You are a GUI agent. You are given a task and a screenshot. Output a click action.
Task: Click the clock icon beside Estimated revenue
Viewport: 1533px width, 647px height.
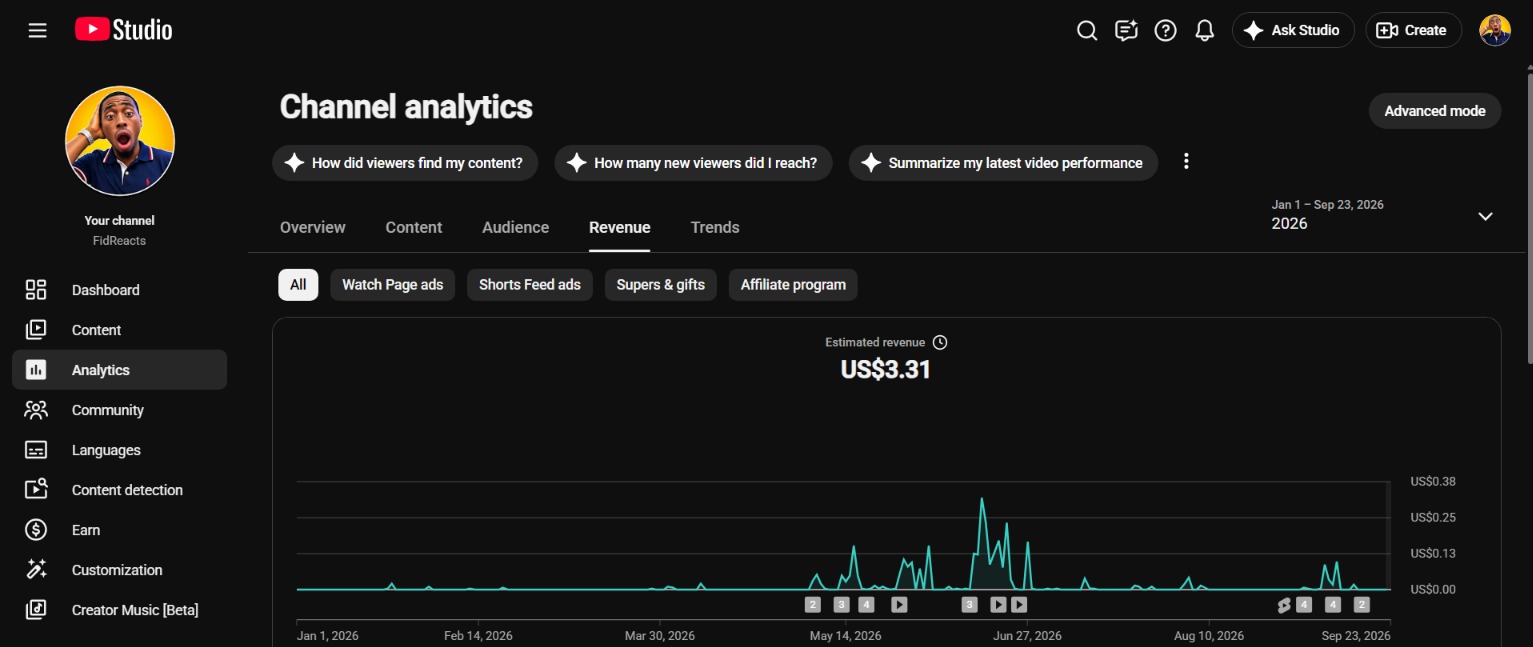coord(940,342)
